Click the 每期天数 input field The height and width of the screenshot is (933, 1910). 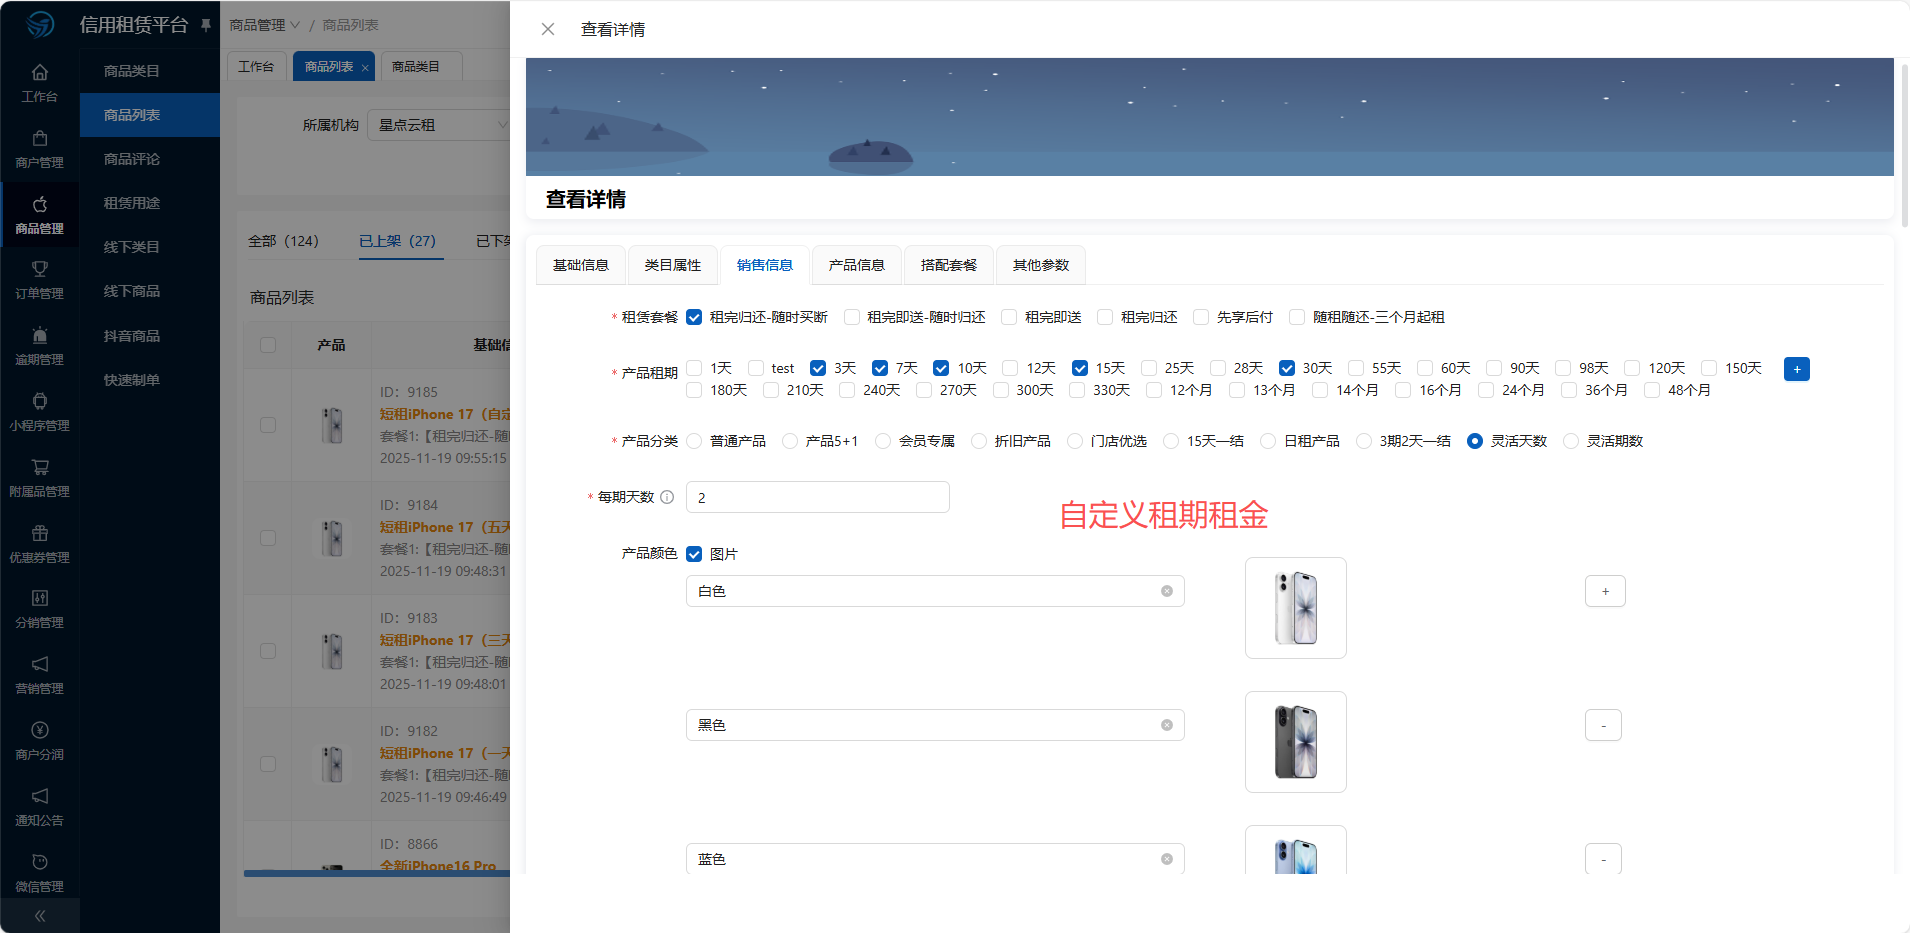coord(817,497)
